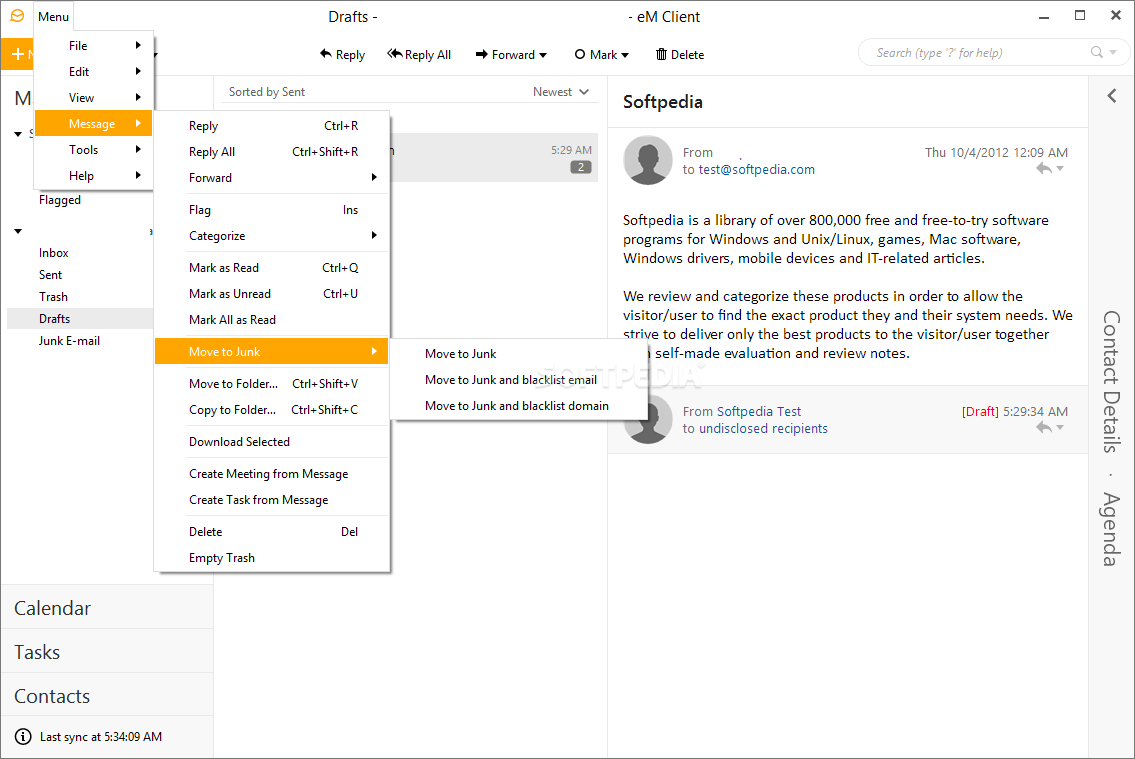Choose Mark as Unread
The height and width of the screenshot is (759, 1135).
pyautogui.click(x=272, y=294)
